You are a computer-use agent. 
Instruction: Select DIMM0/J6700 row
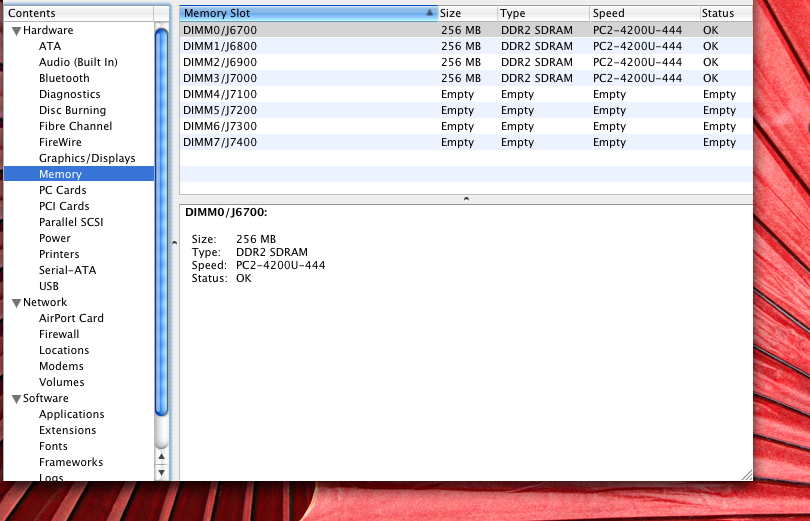tap(466, 30)
